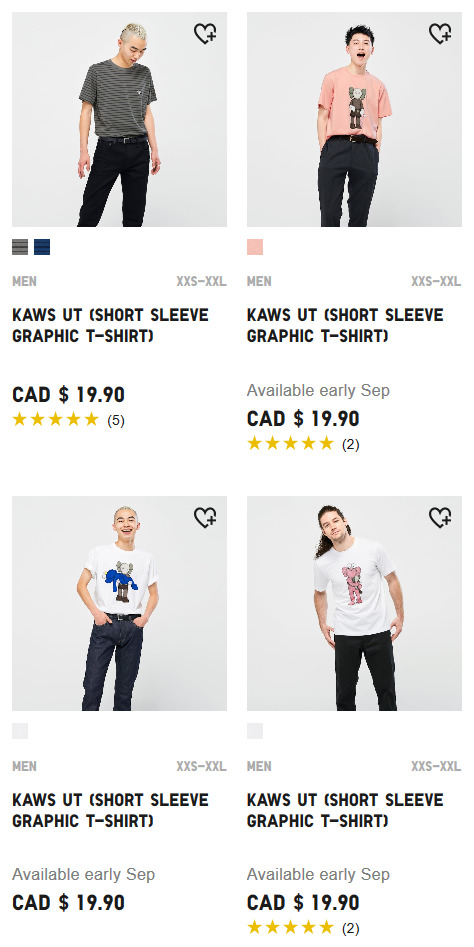Wishlist the white shirt with pink figure
Image resolution: width=474 pixels, height=947 pixels.
(x=440, y=518)
